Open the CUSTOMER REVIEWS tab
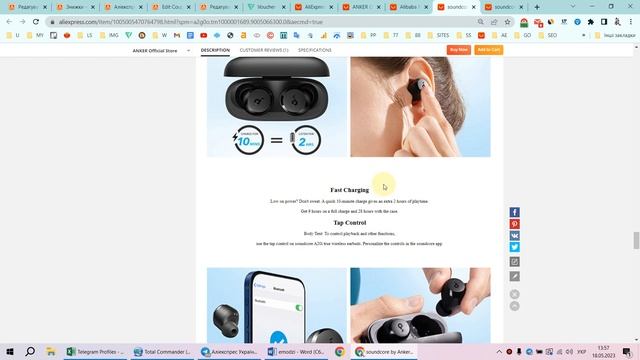 click(x=264, y=50)
